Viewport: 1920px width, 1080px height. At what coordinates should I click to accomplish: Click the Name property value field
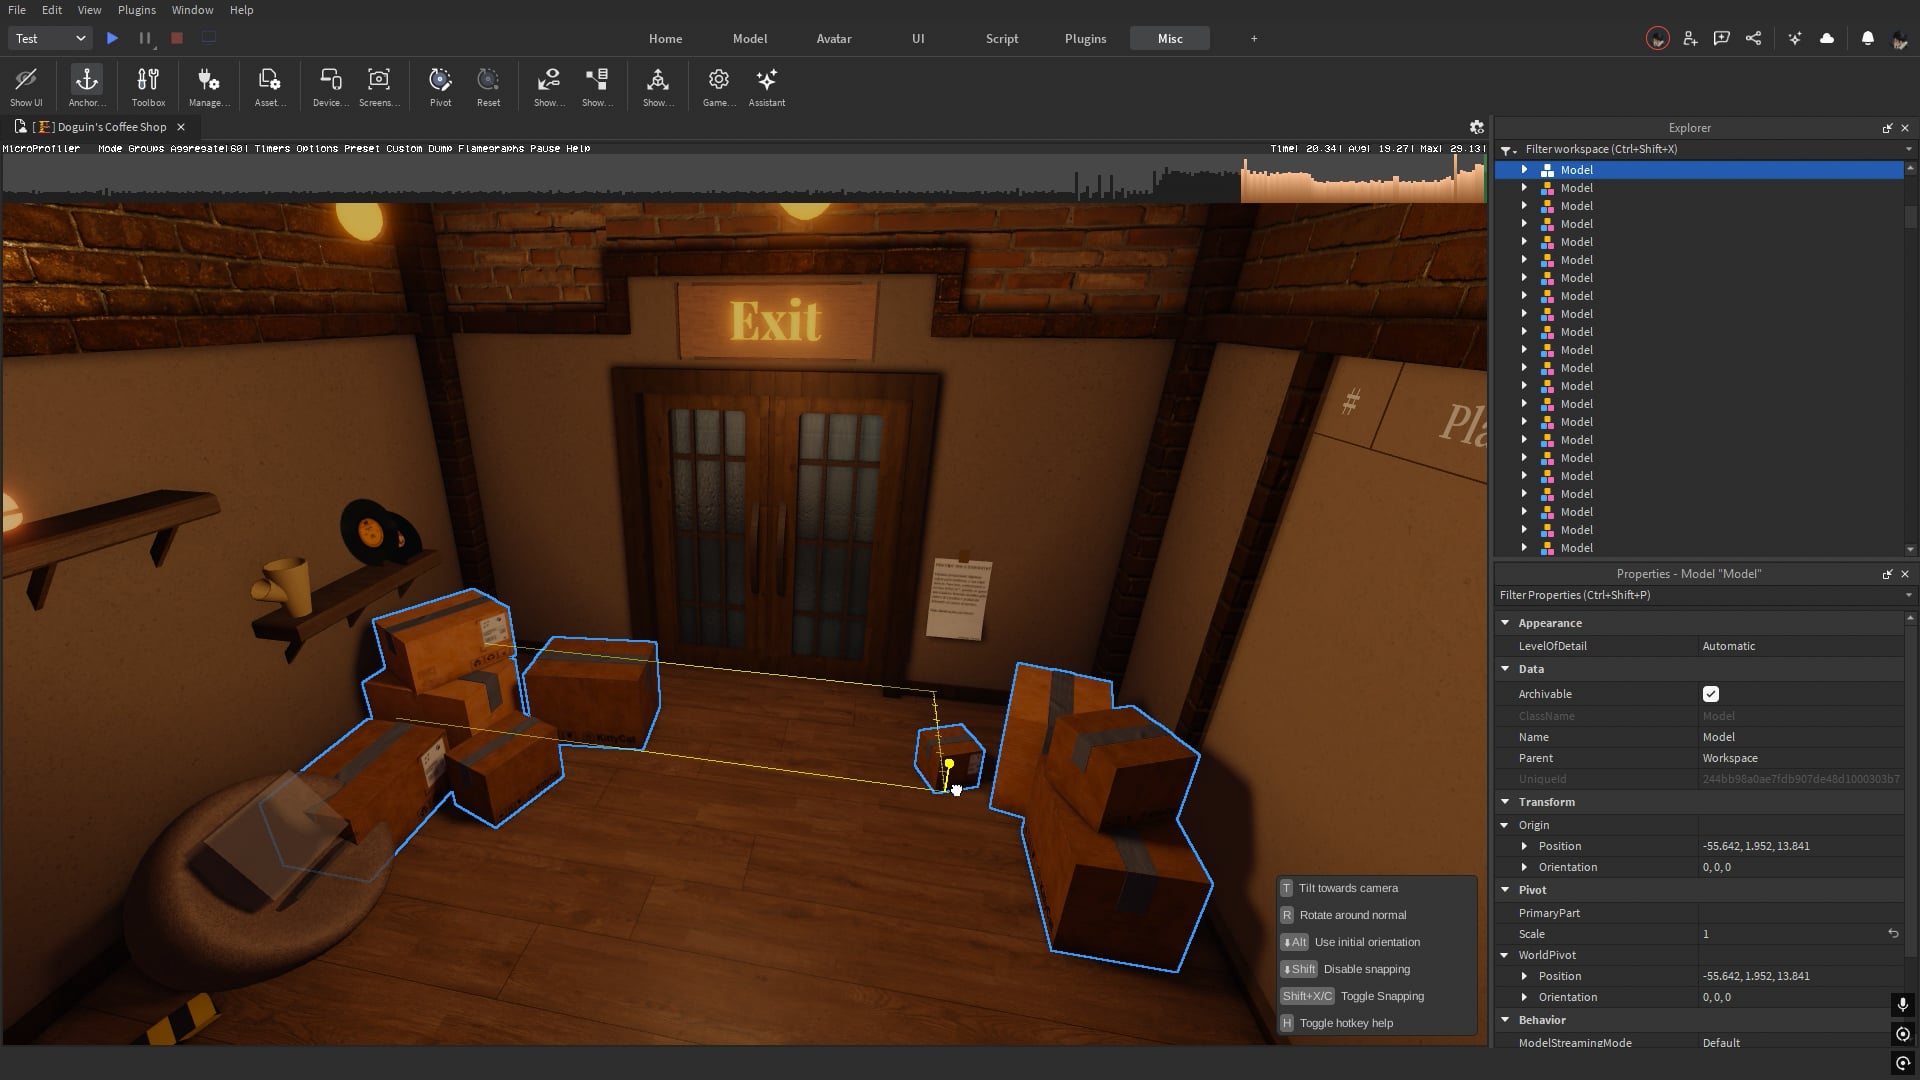tap(1800, 737)
